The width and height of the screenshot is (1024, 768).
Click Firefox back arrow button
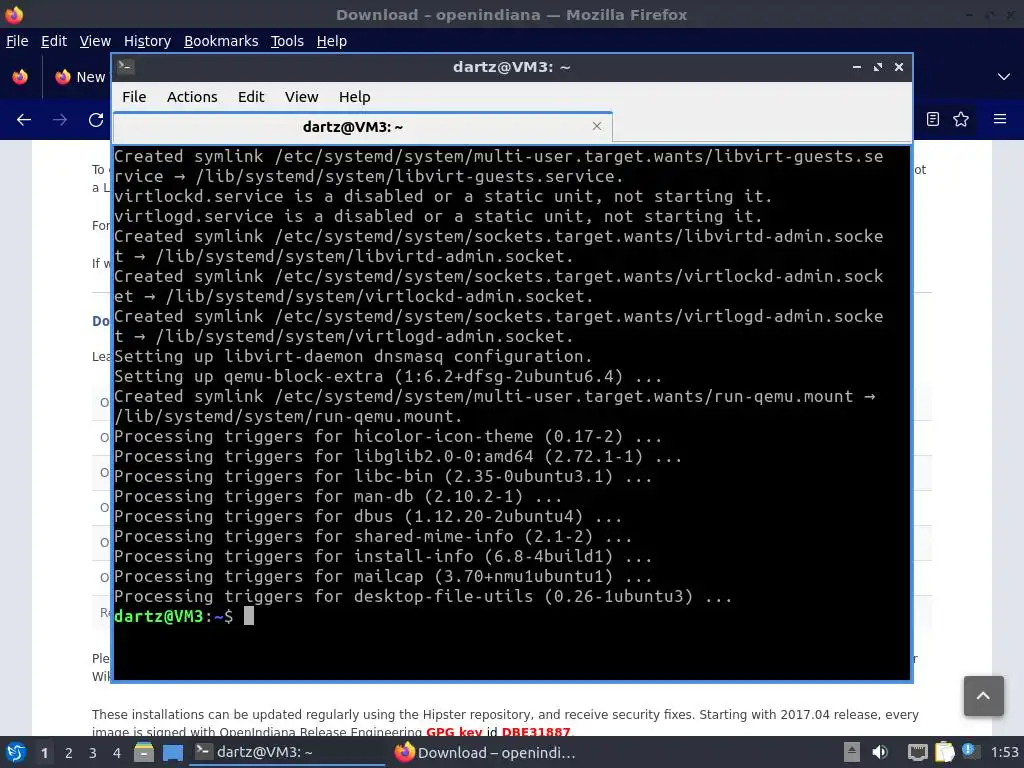tap(24, 120)
